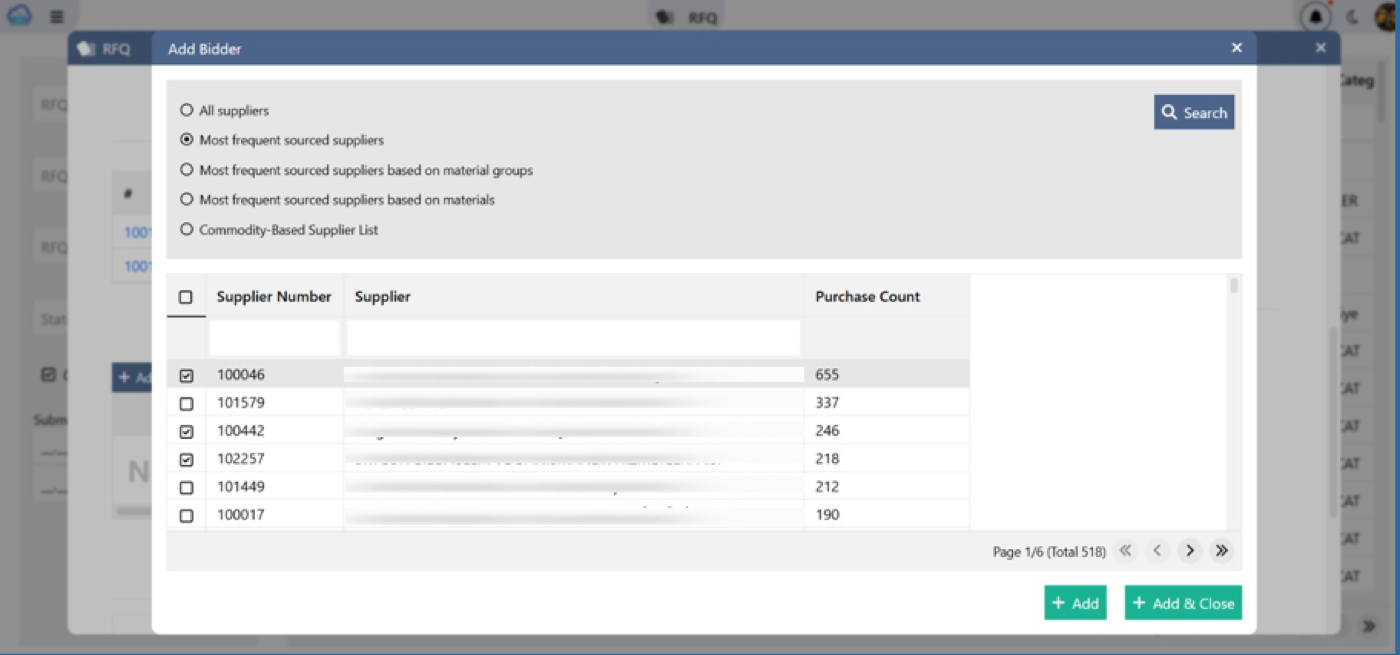Select Most frequent sourced suppliers
Viewport: 1400px width, 655px height.
(x=282, y=140)
